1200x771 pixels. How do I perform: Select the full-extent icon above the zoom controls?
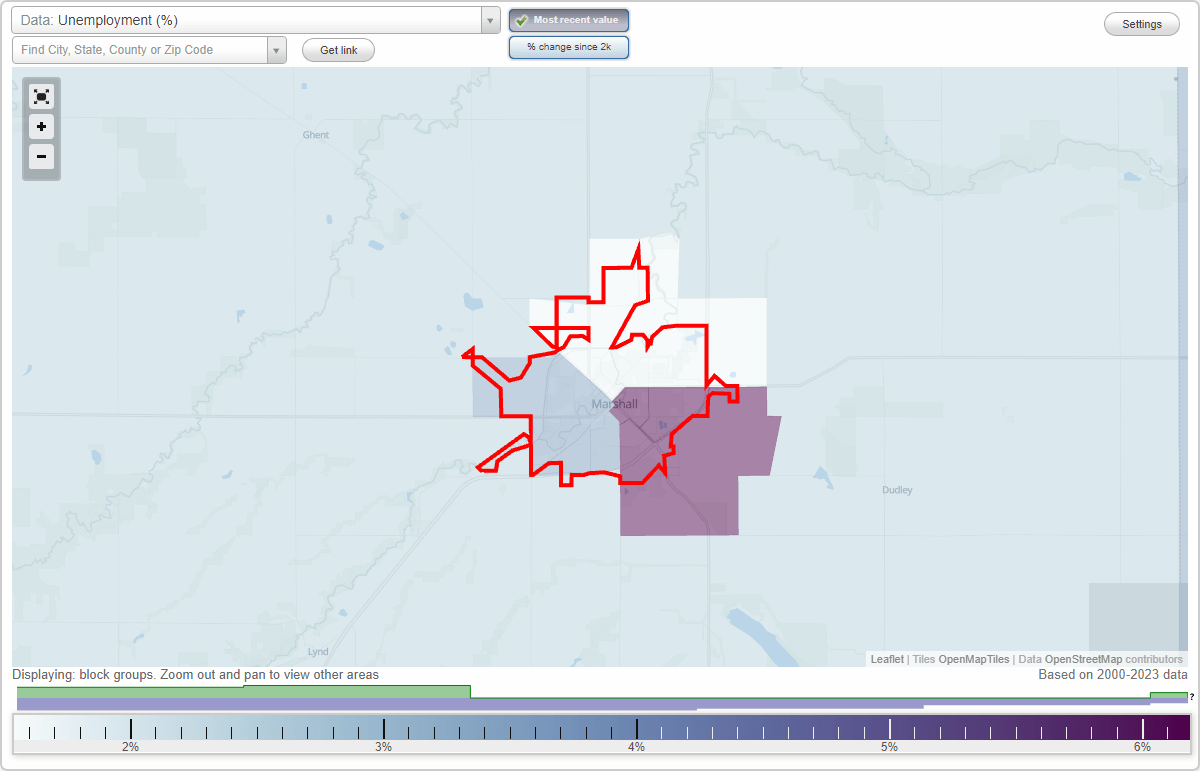(x=41, y=96)
